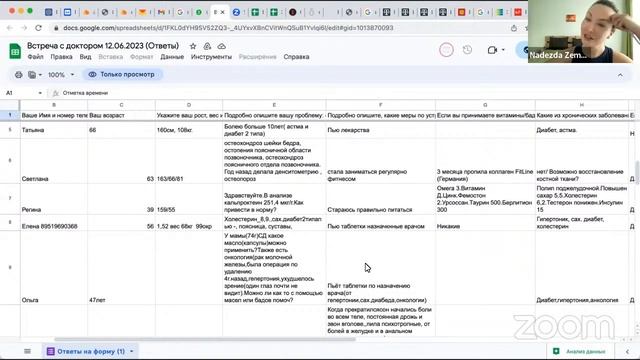This screenshot has height=360, width=640.
Task: Select the cell '47лет'
Action: 121,268
